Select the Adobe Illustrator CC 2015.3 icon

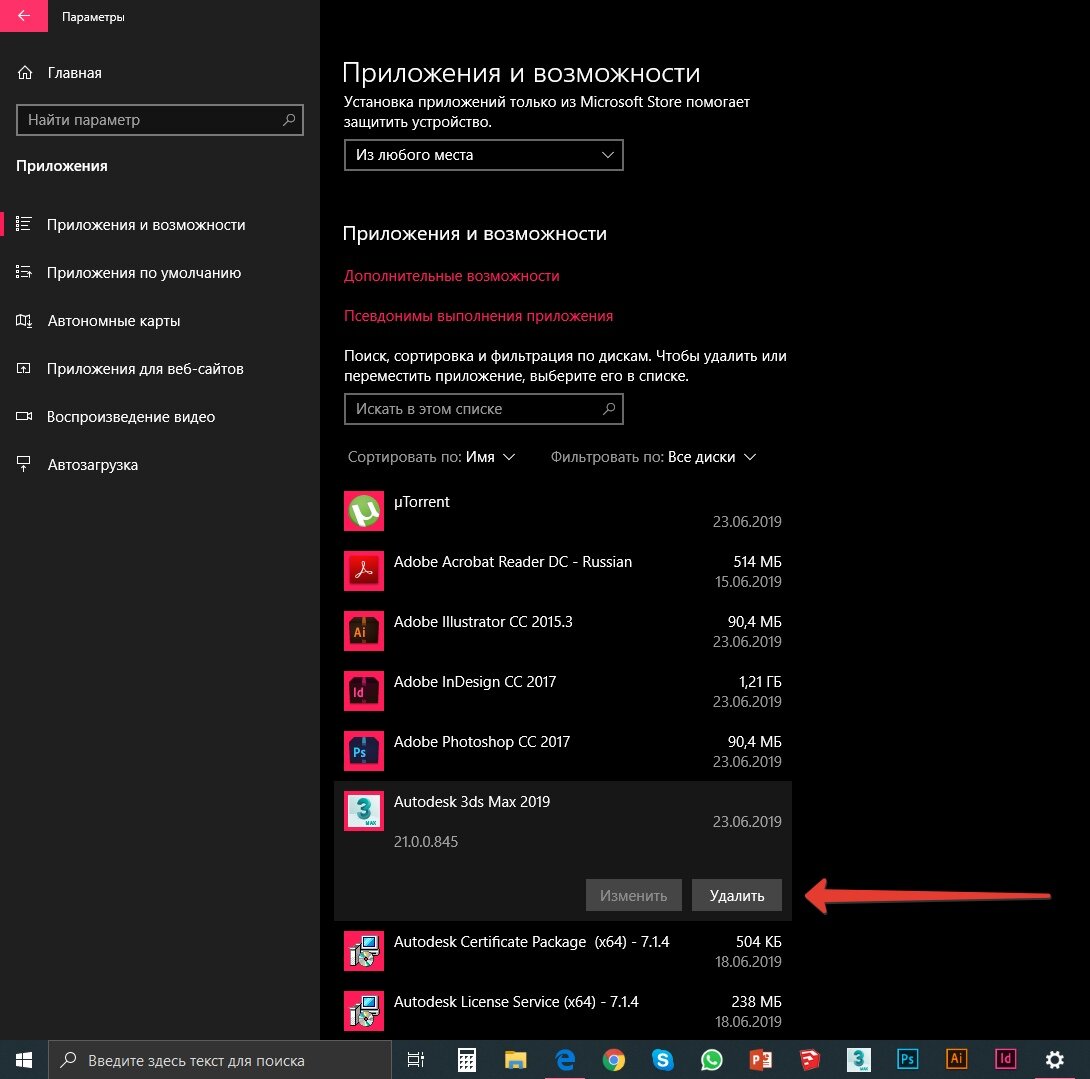click(x=364, y=631)
